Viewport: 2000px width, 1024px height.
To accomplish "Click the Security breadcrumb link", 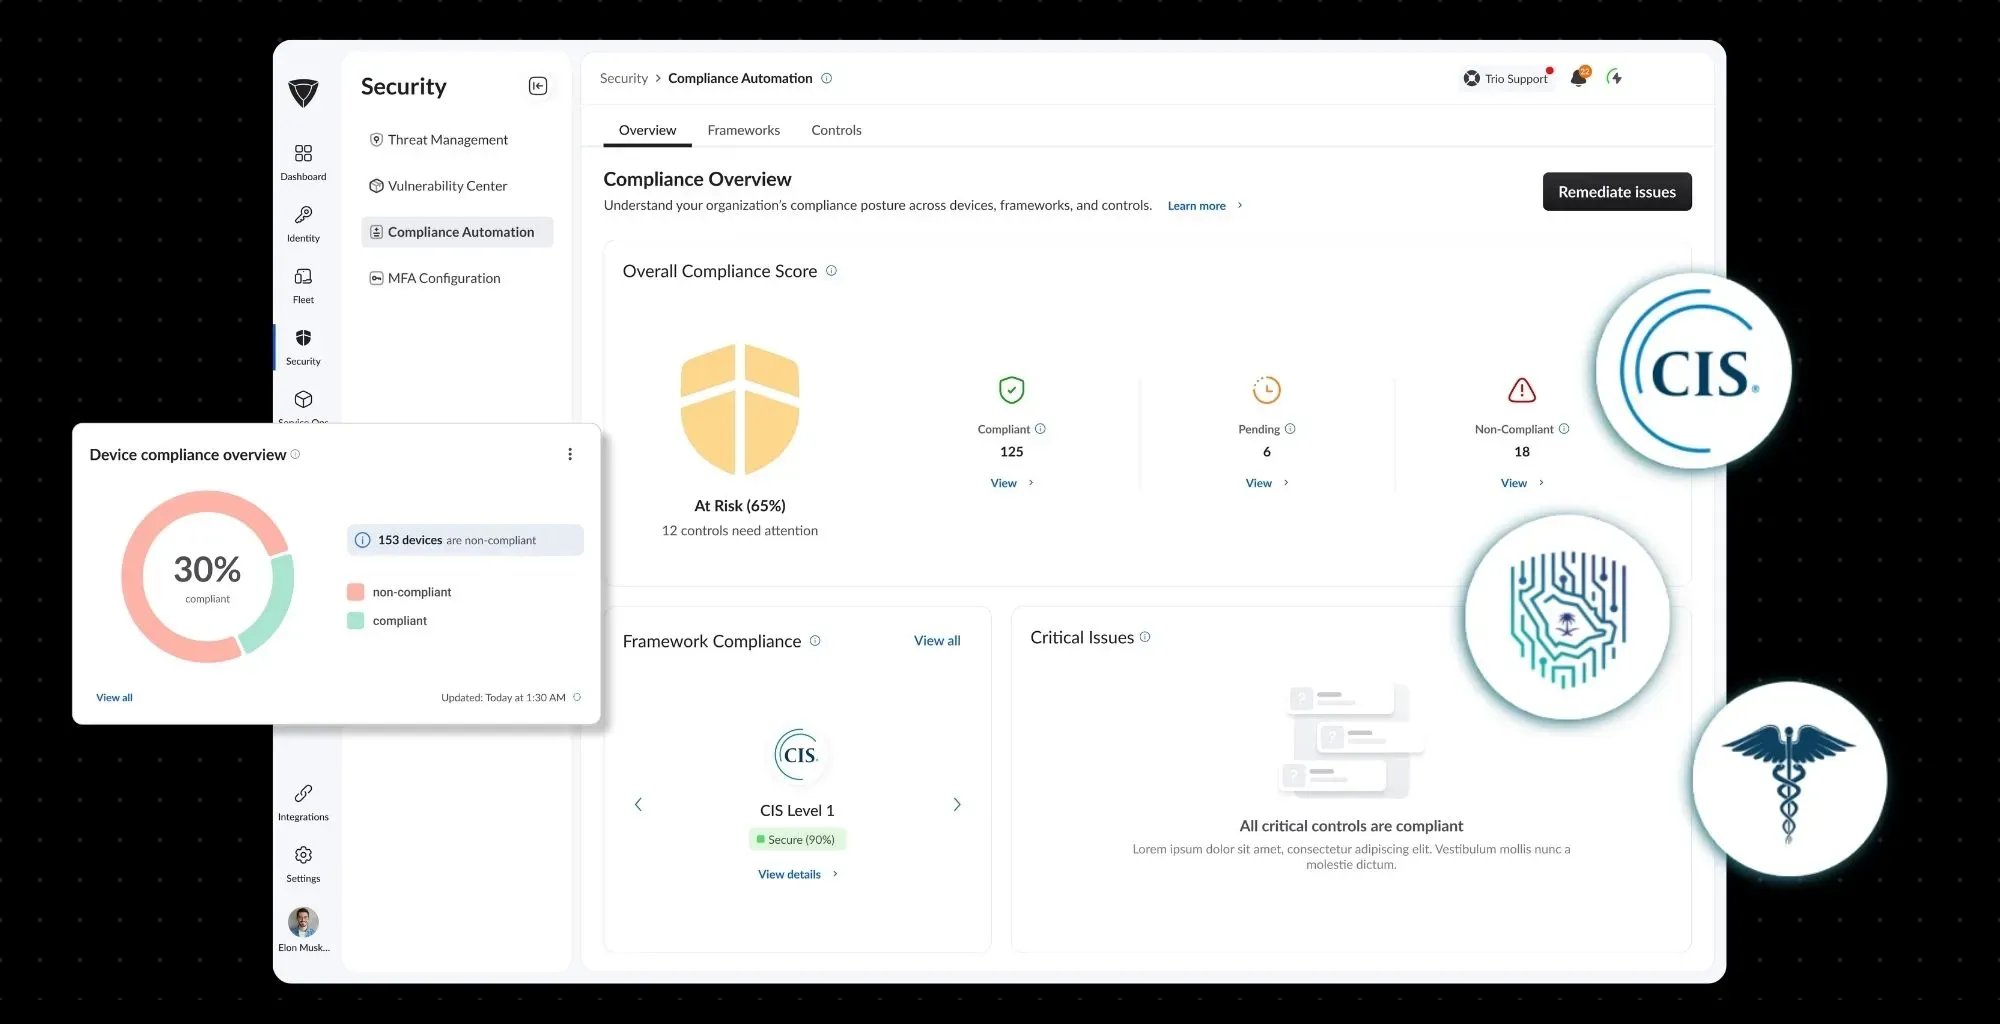I will [624, 78].
